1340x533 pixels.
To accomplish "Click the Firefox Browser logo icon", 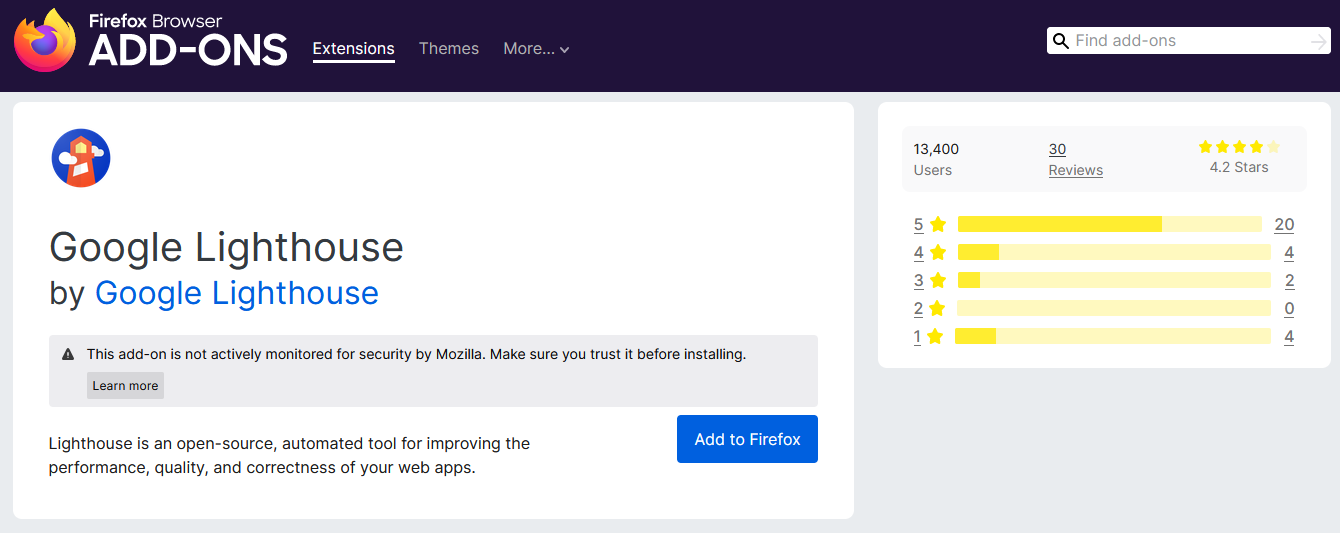I will click(44, 41).
